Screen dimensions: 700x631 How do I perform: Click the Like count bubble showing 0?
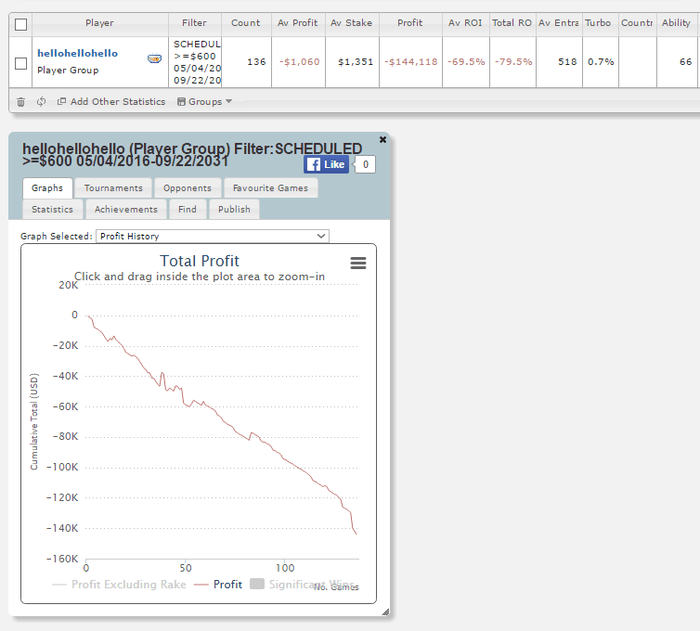coord(366,165)
